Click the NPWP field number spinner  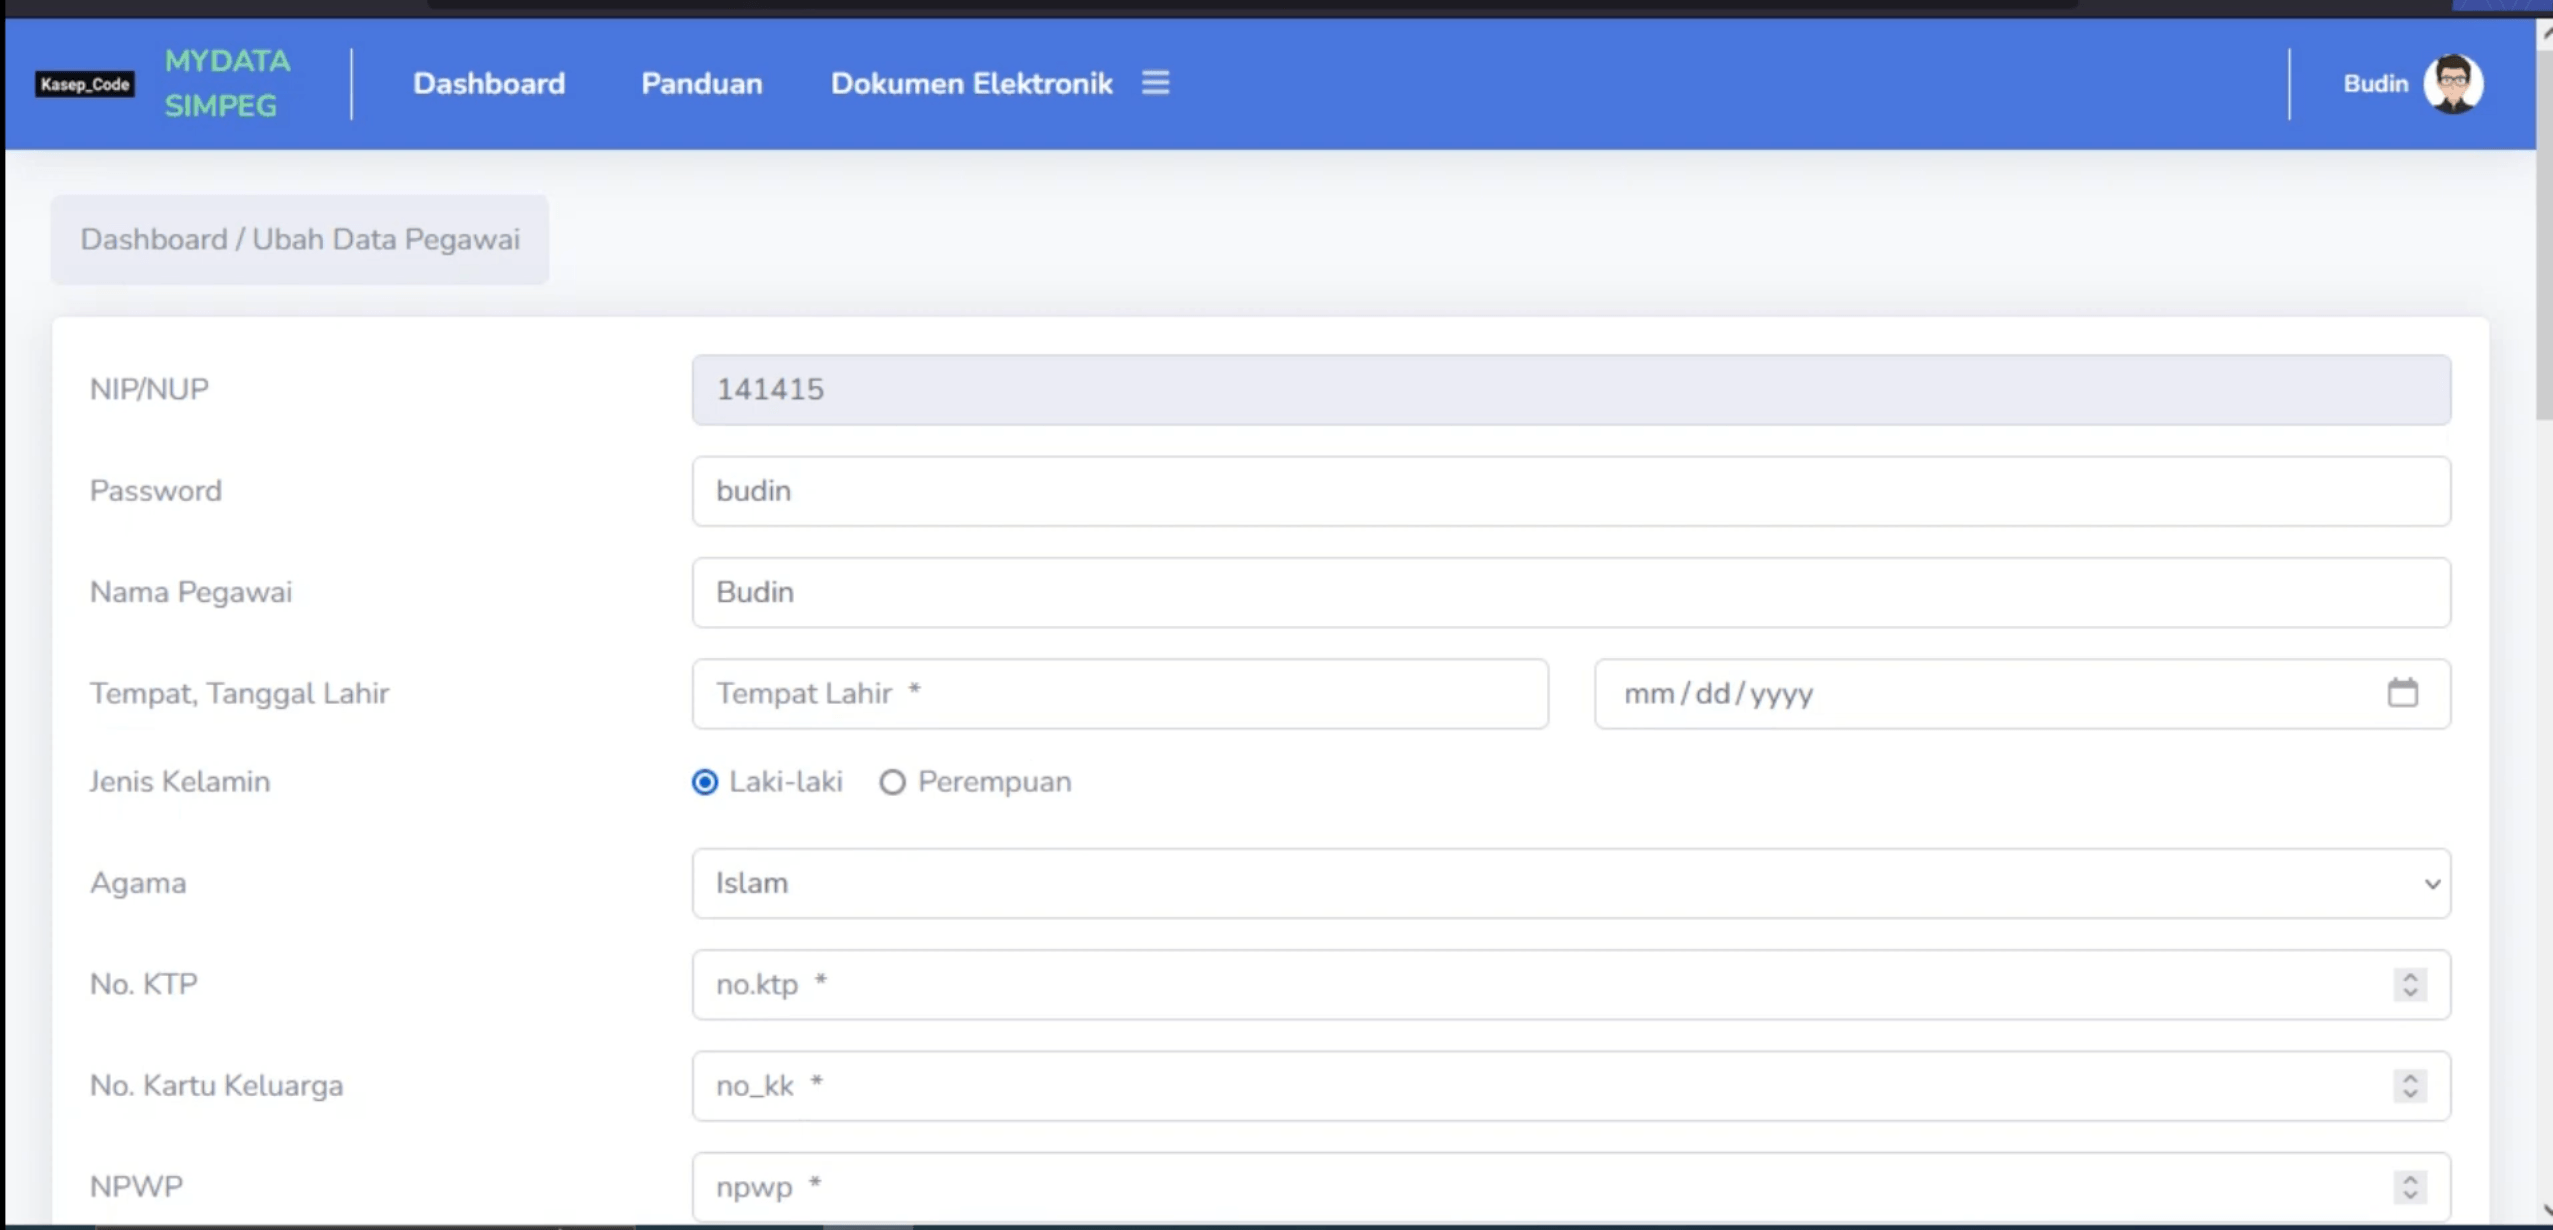[x=2410, y=1187]
